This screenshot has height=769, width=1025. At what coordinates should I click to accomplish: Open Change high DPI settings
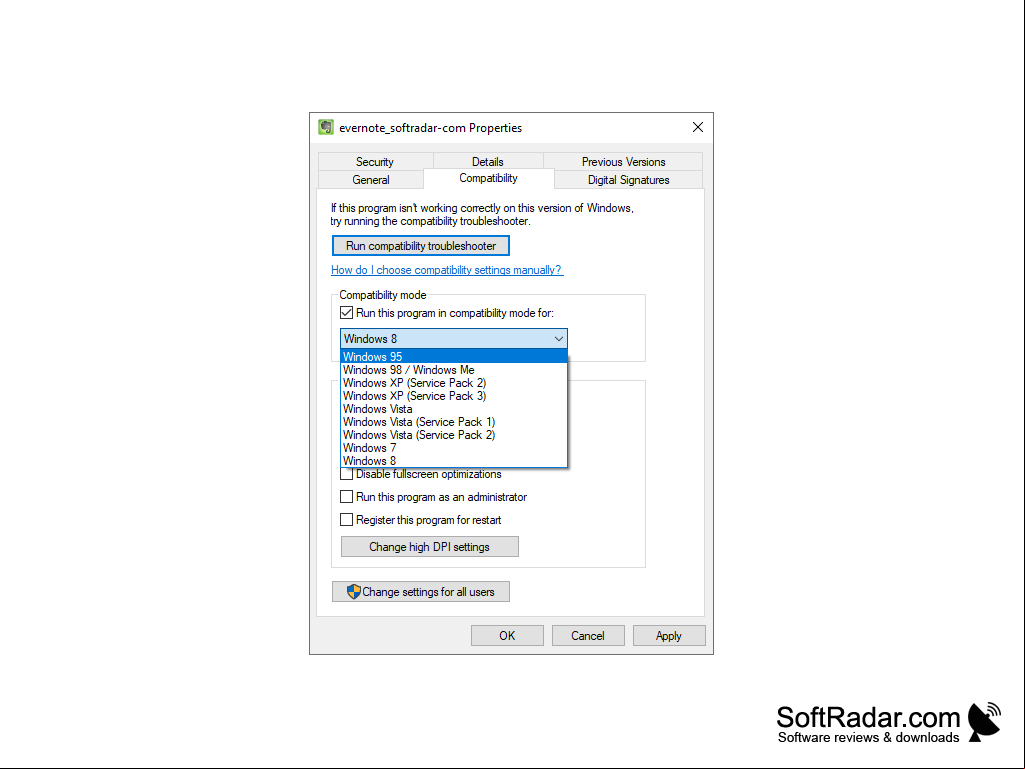coord(429,547)
